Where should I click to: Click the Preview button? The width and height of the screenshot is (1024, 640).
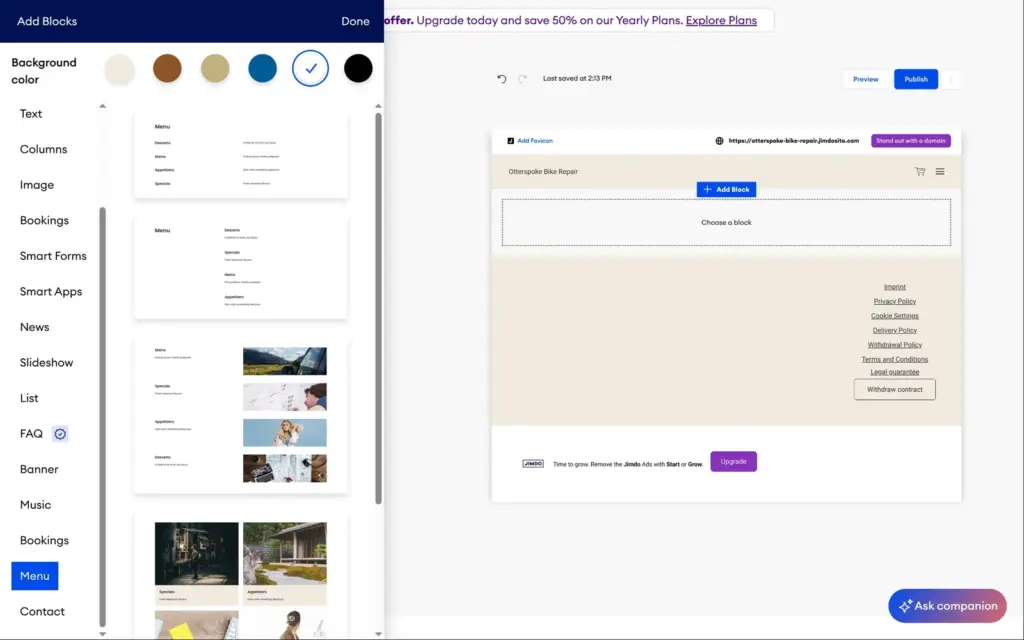(x=865, y=79)
